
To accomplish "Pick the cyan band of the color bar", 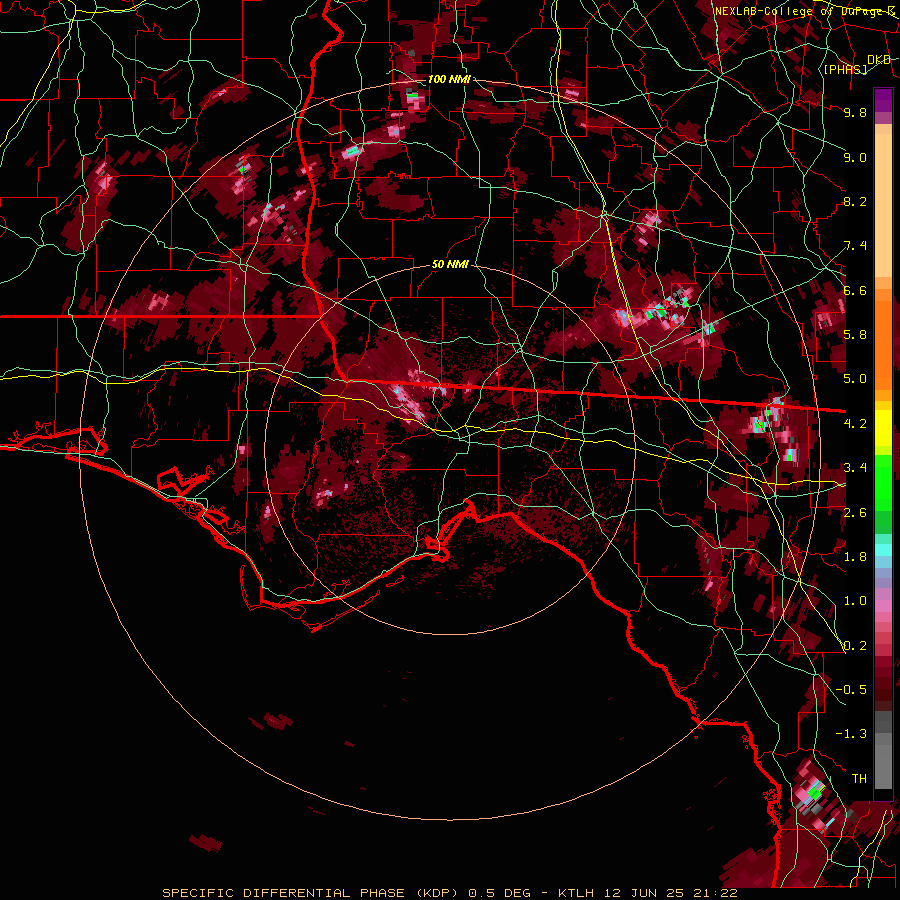I will (883, 550).
